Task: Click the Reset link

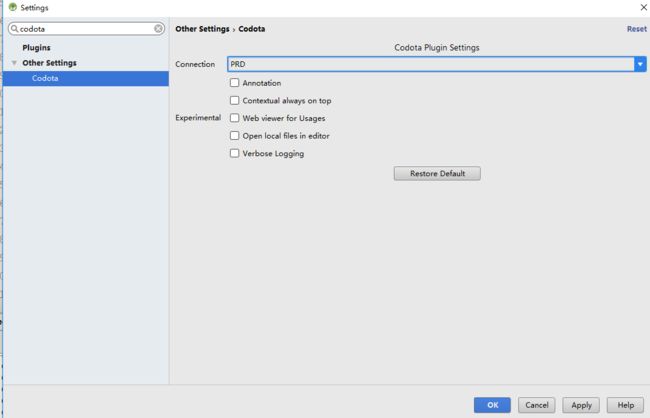Action: [637, 29]
